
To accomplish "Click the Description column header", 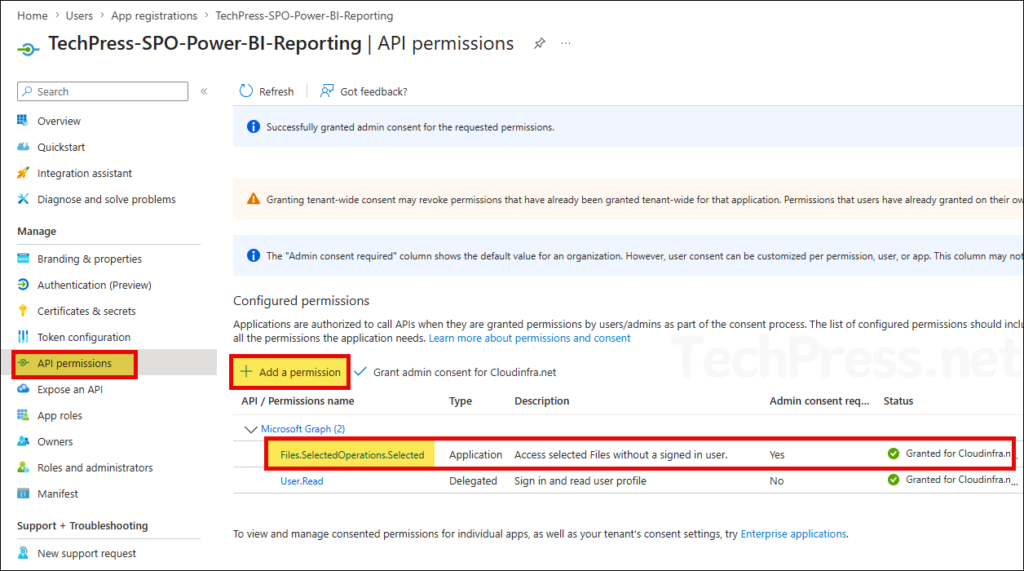I will point(541,401).
